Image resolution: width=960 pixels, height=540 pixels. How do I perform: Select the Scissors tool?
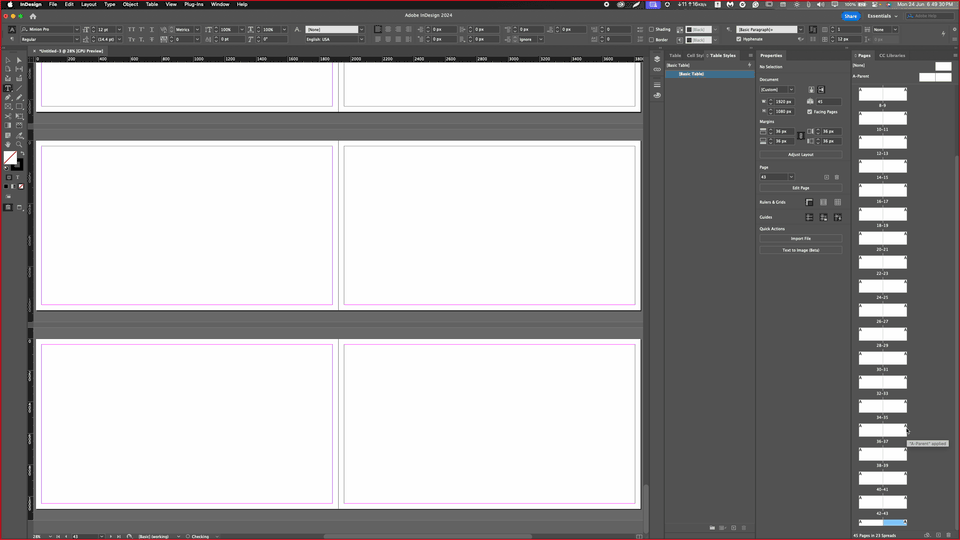pyautogui.click(x=8, y=116)
